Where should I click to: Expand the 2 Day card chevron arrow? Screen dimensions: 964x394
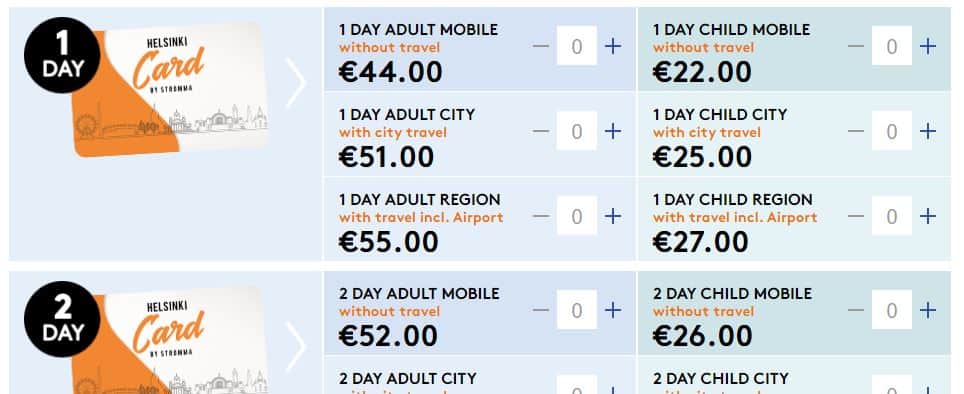click(296, 347)
